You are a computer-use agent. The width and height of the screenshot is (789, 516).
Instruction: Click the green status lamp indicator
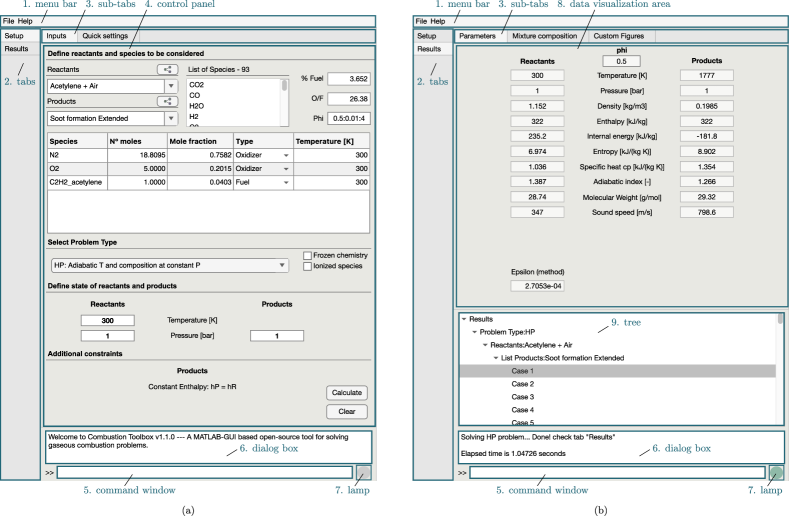click(776, 472)
